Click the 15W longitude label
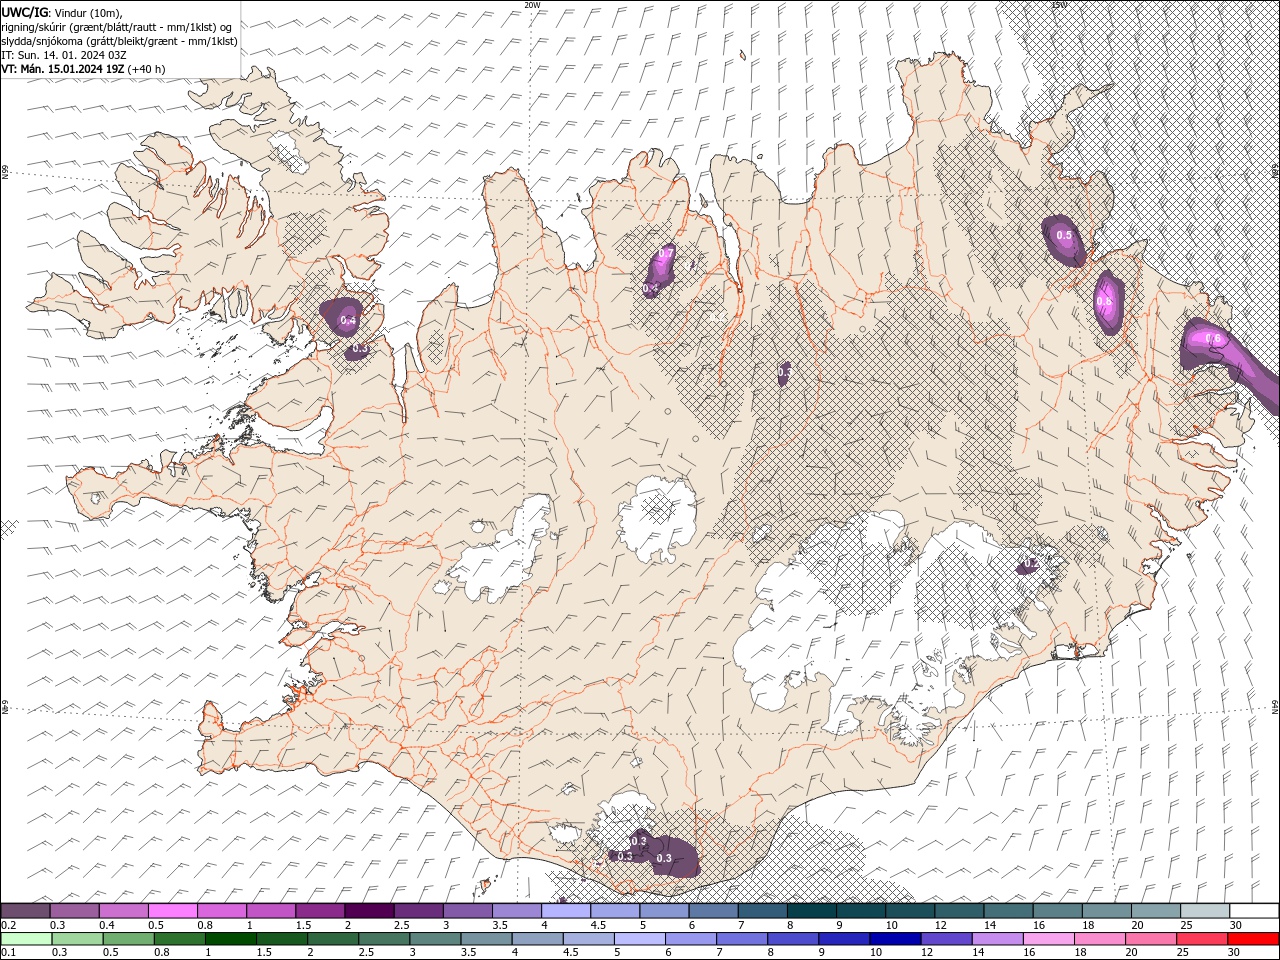This screenshot has width=1280, height=960. 1059,5
